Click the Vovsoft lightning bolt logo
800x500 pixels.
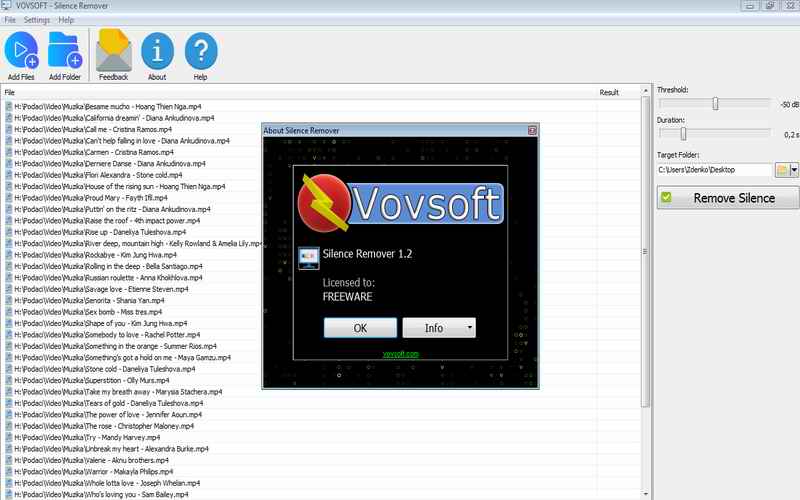click(326, 202)
